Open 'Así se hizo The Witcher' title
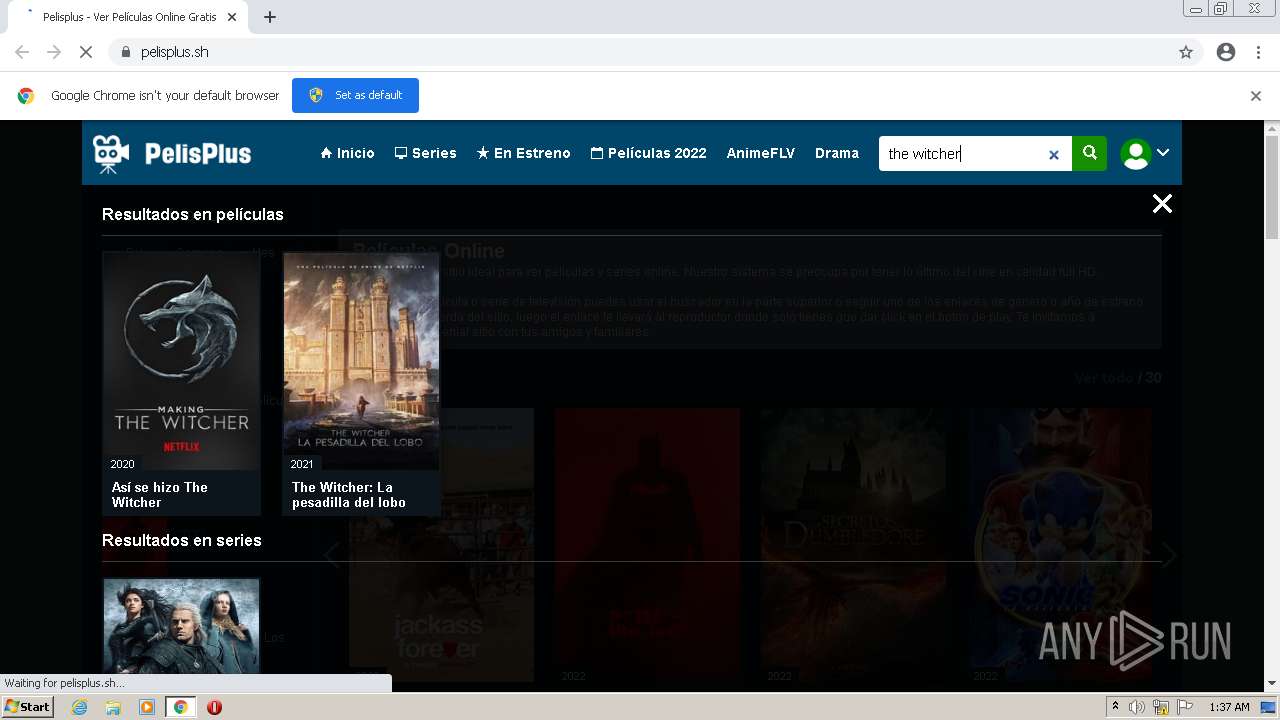The width and height of the screenshot is (1280, 720). click(160, 494)
